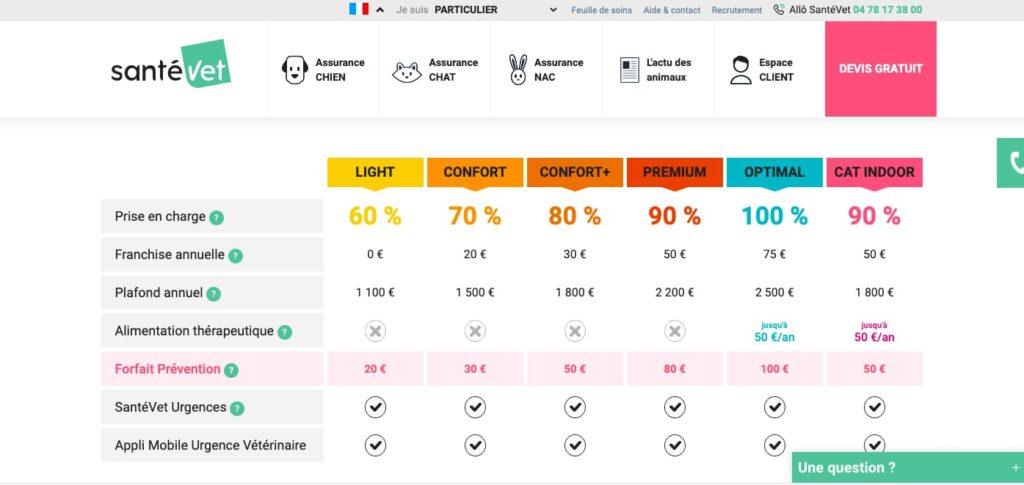Click the PREMIUM Appli Mobile Urgence checkmark
The height and width of the screenshot is (485, 1024).
(x=675, y=445)
